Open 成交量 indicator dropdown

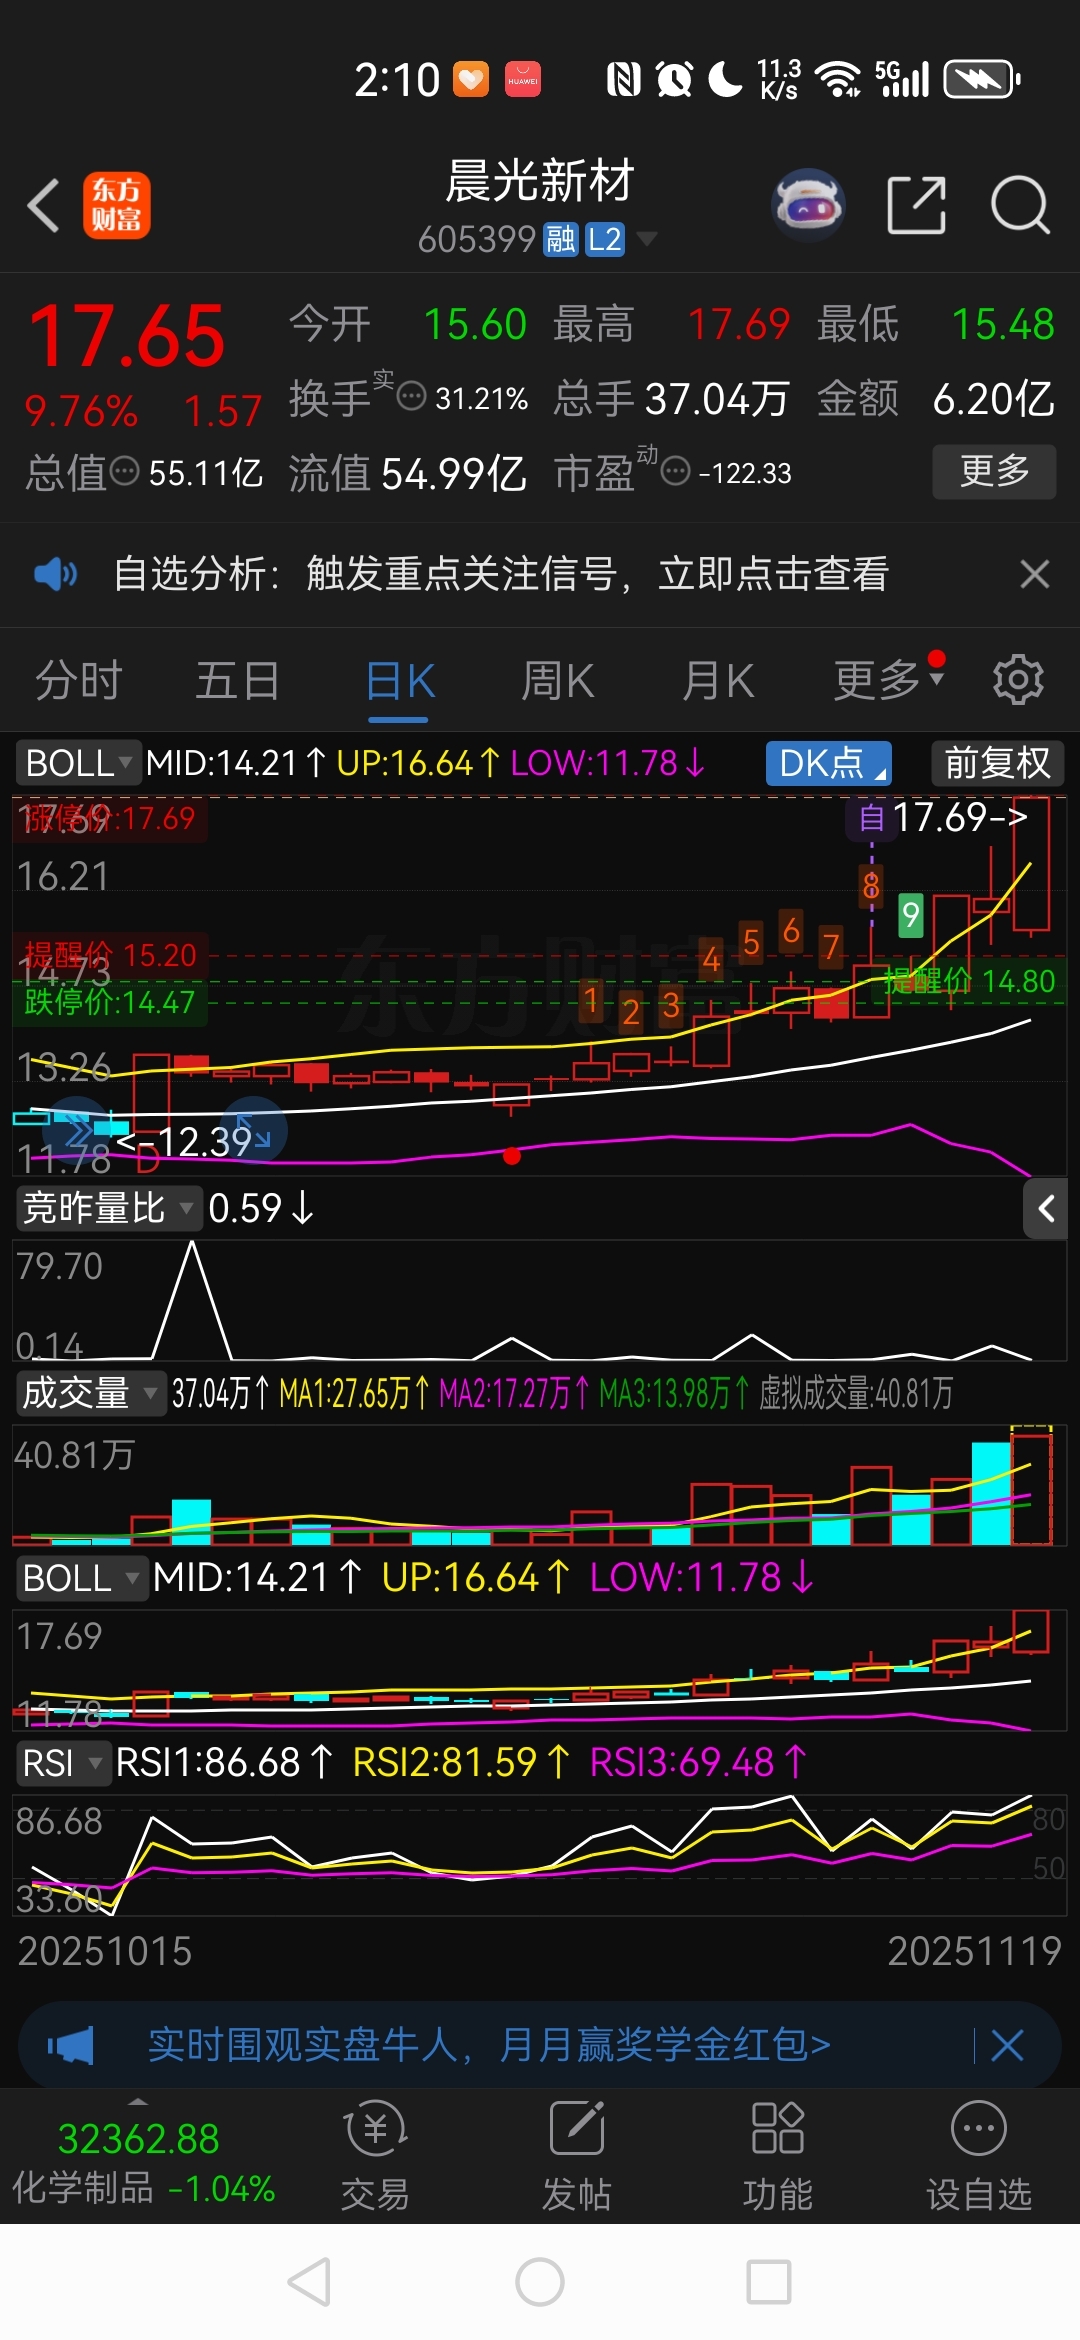point(90,1393)
